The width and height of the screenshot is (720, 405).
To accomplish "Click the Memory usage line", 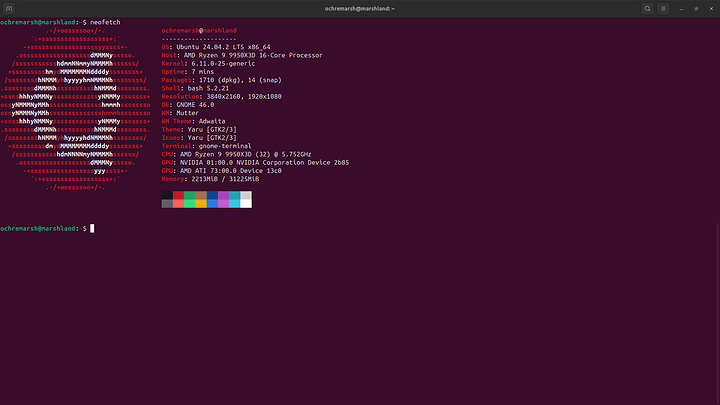I will click(210, 180).
